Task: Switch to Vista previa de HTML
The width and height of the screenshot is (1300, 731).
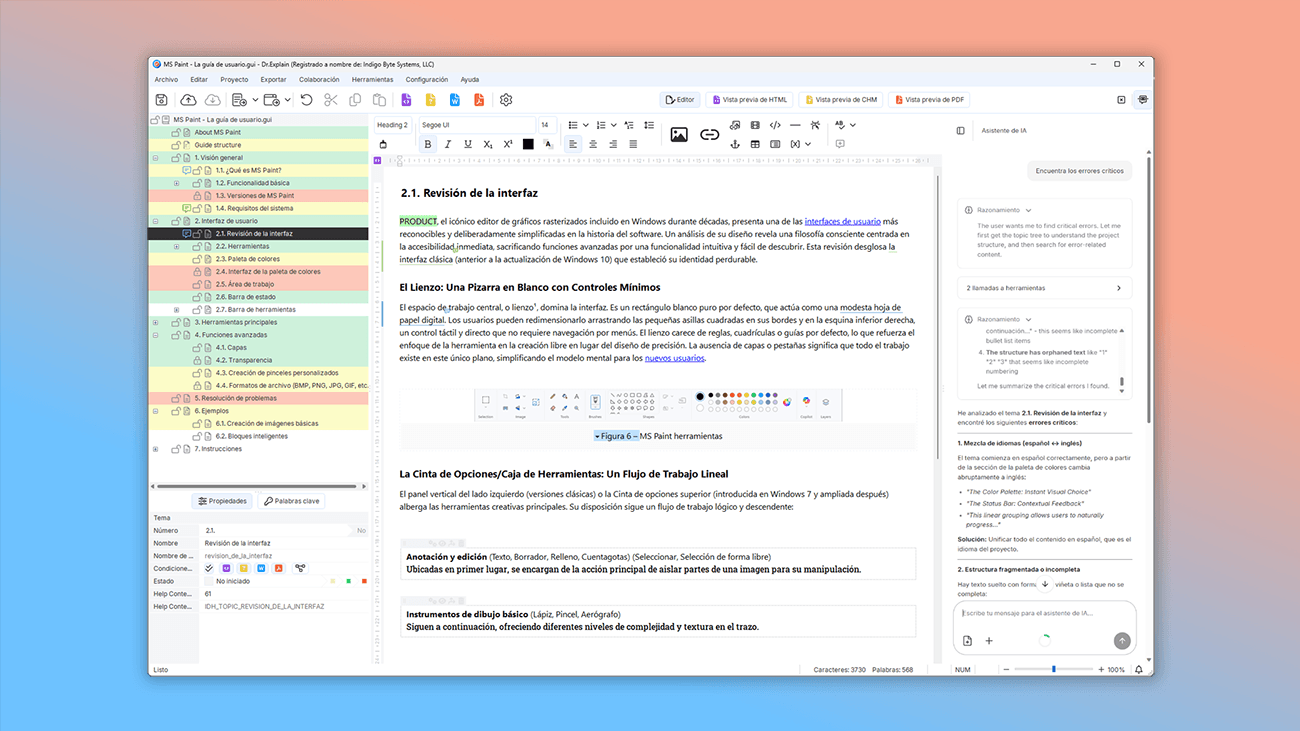Action: [x=750, y=100]
